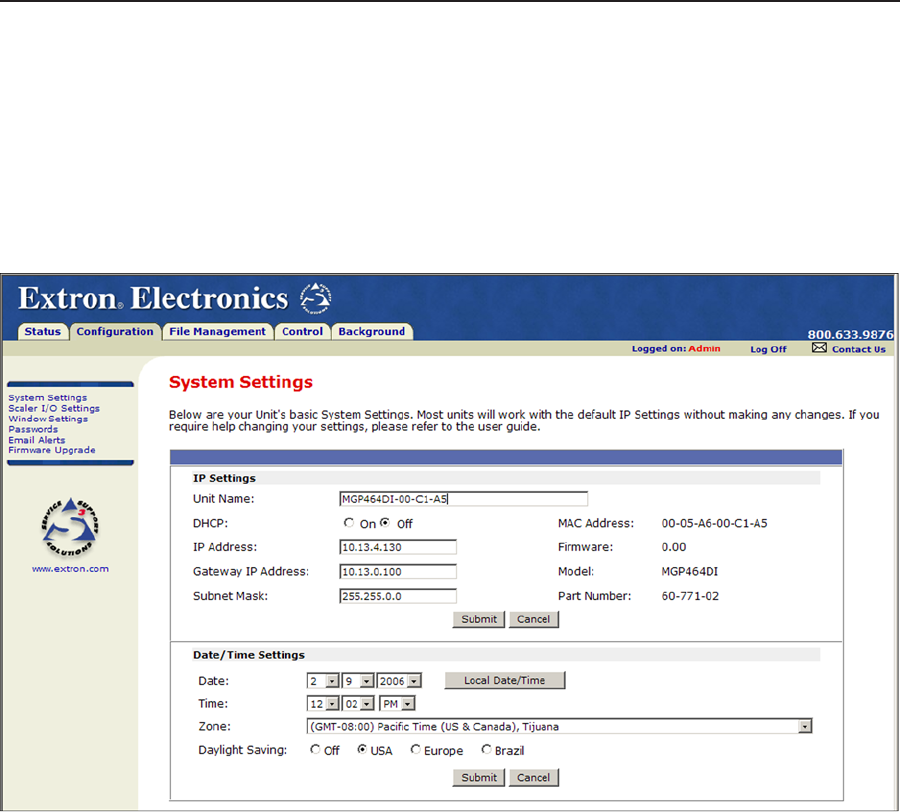Click the Gateway IP Address field

pos(398,572)
